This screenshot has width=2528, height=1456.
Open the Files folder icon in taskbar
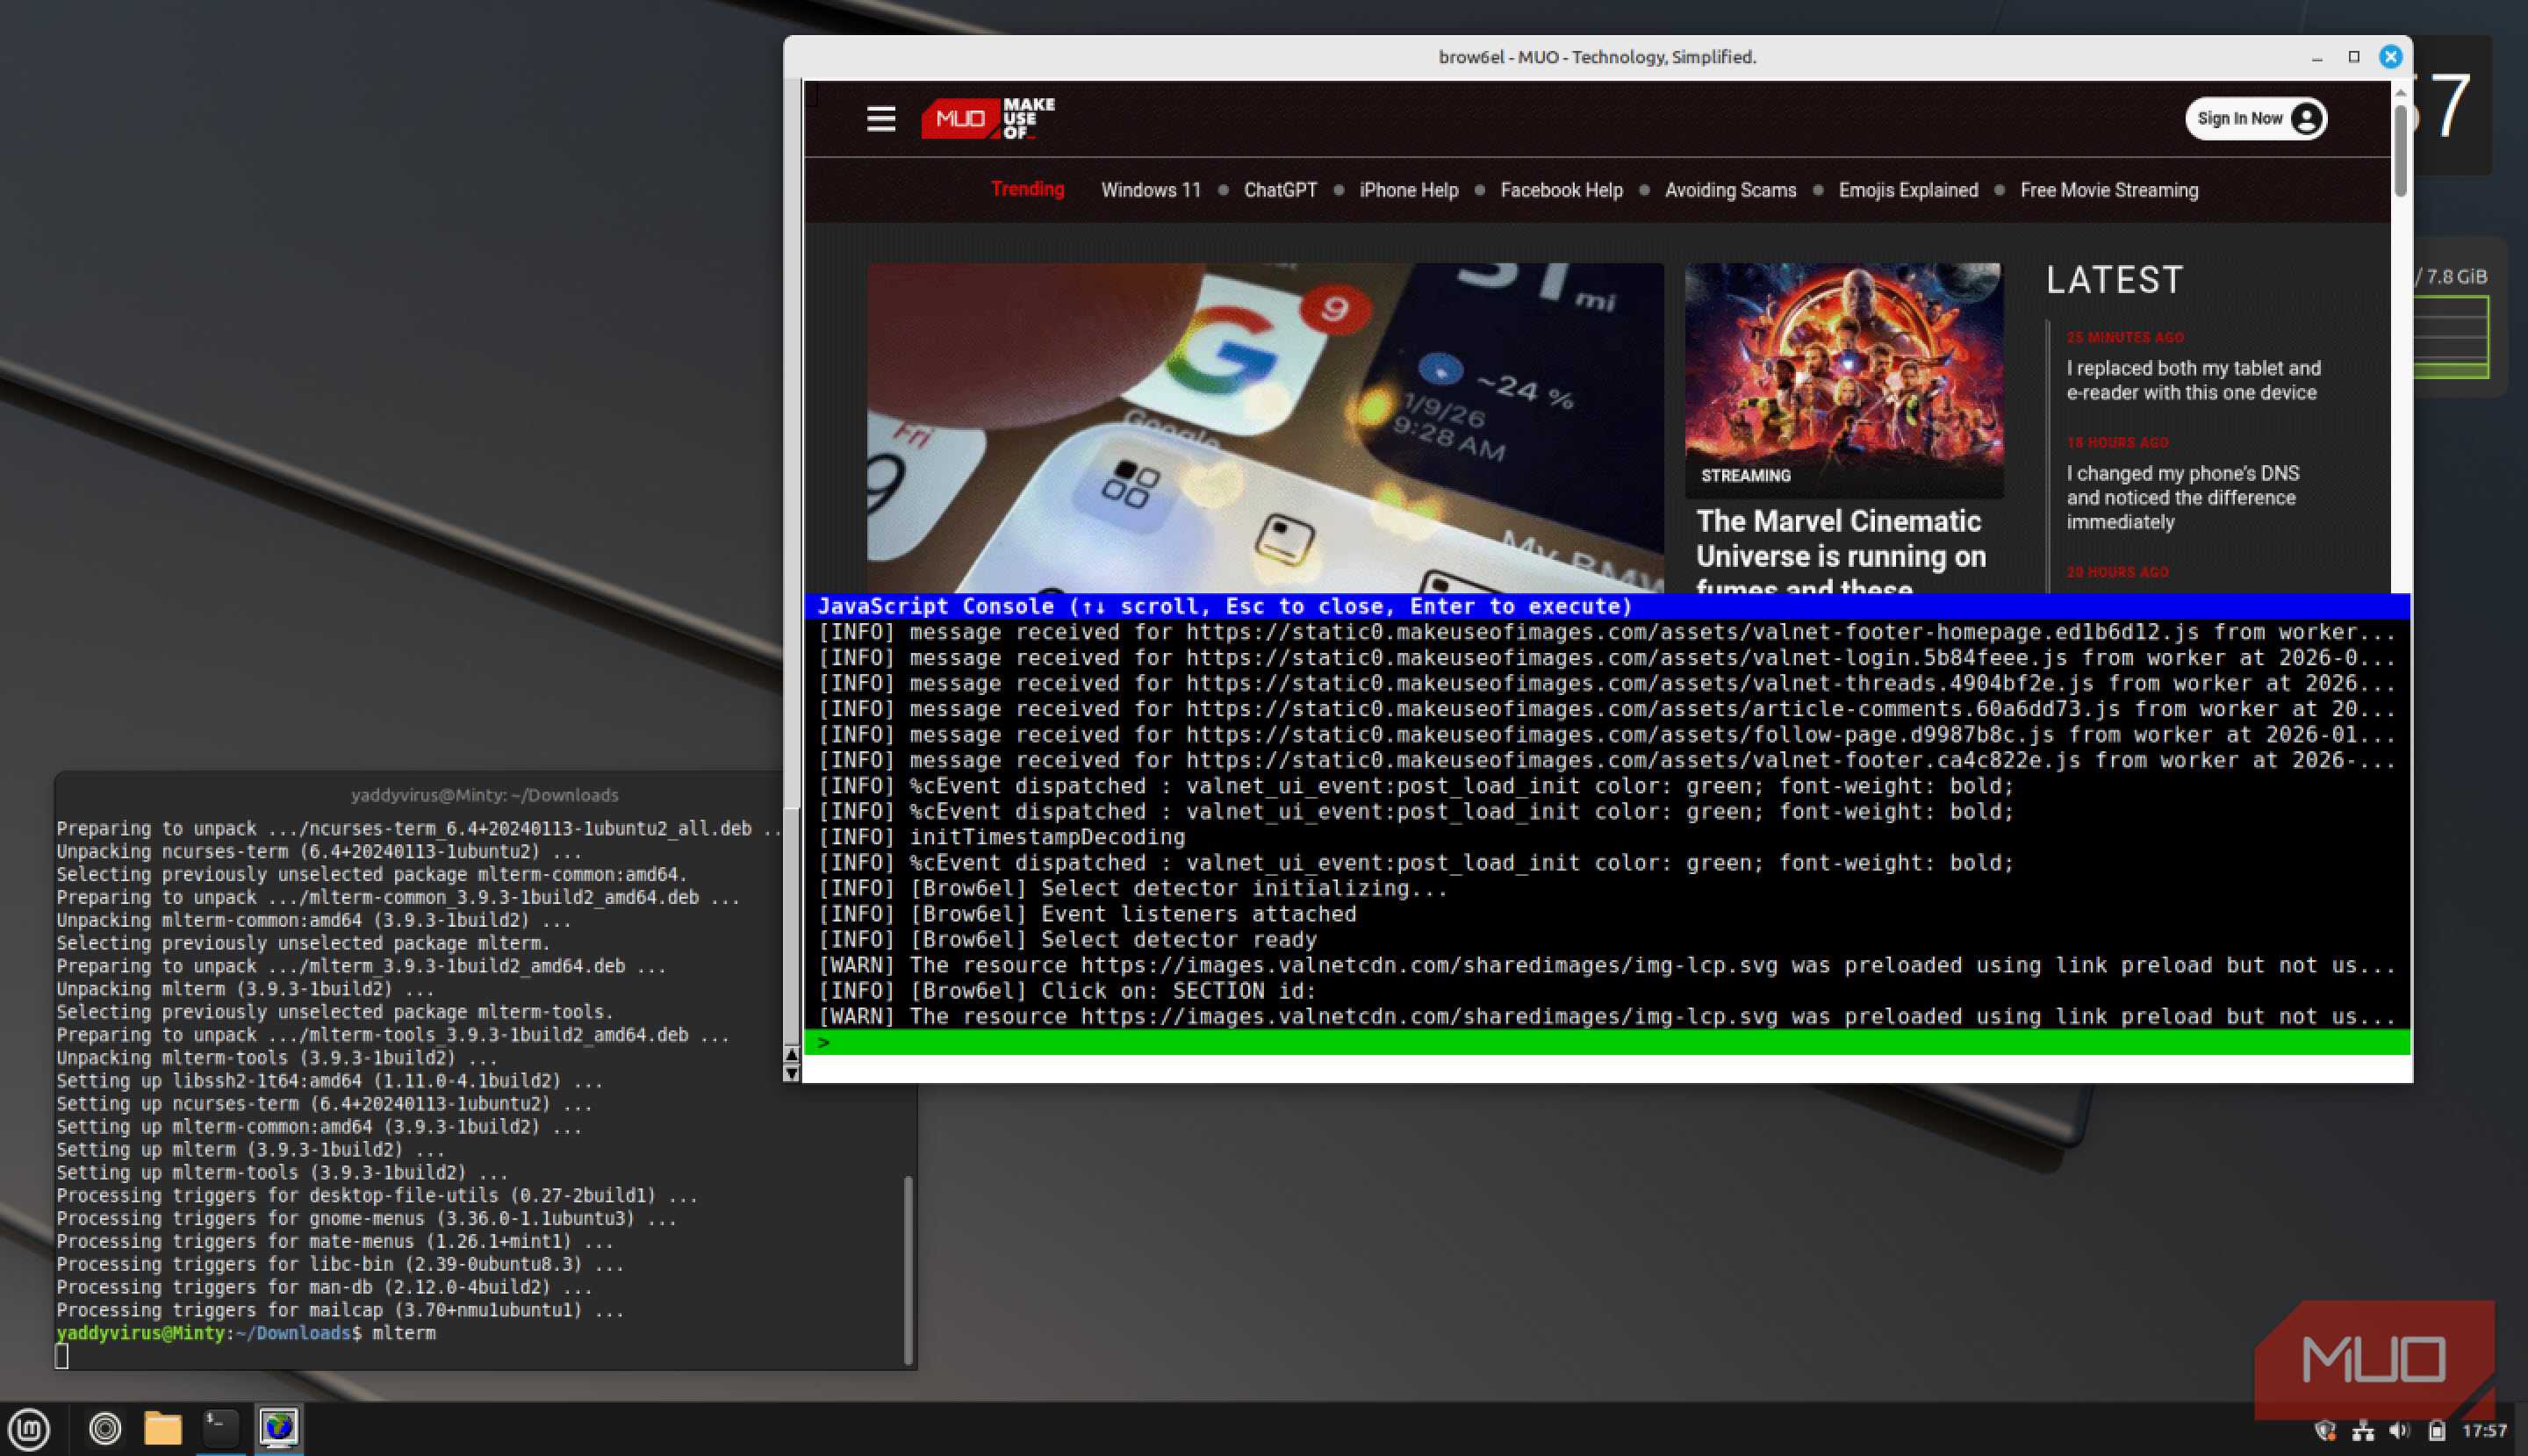162,1429
